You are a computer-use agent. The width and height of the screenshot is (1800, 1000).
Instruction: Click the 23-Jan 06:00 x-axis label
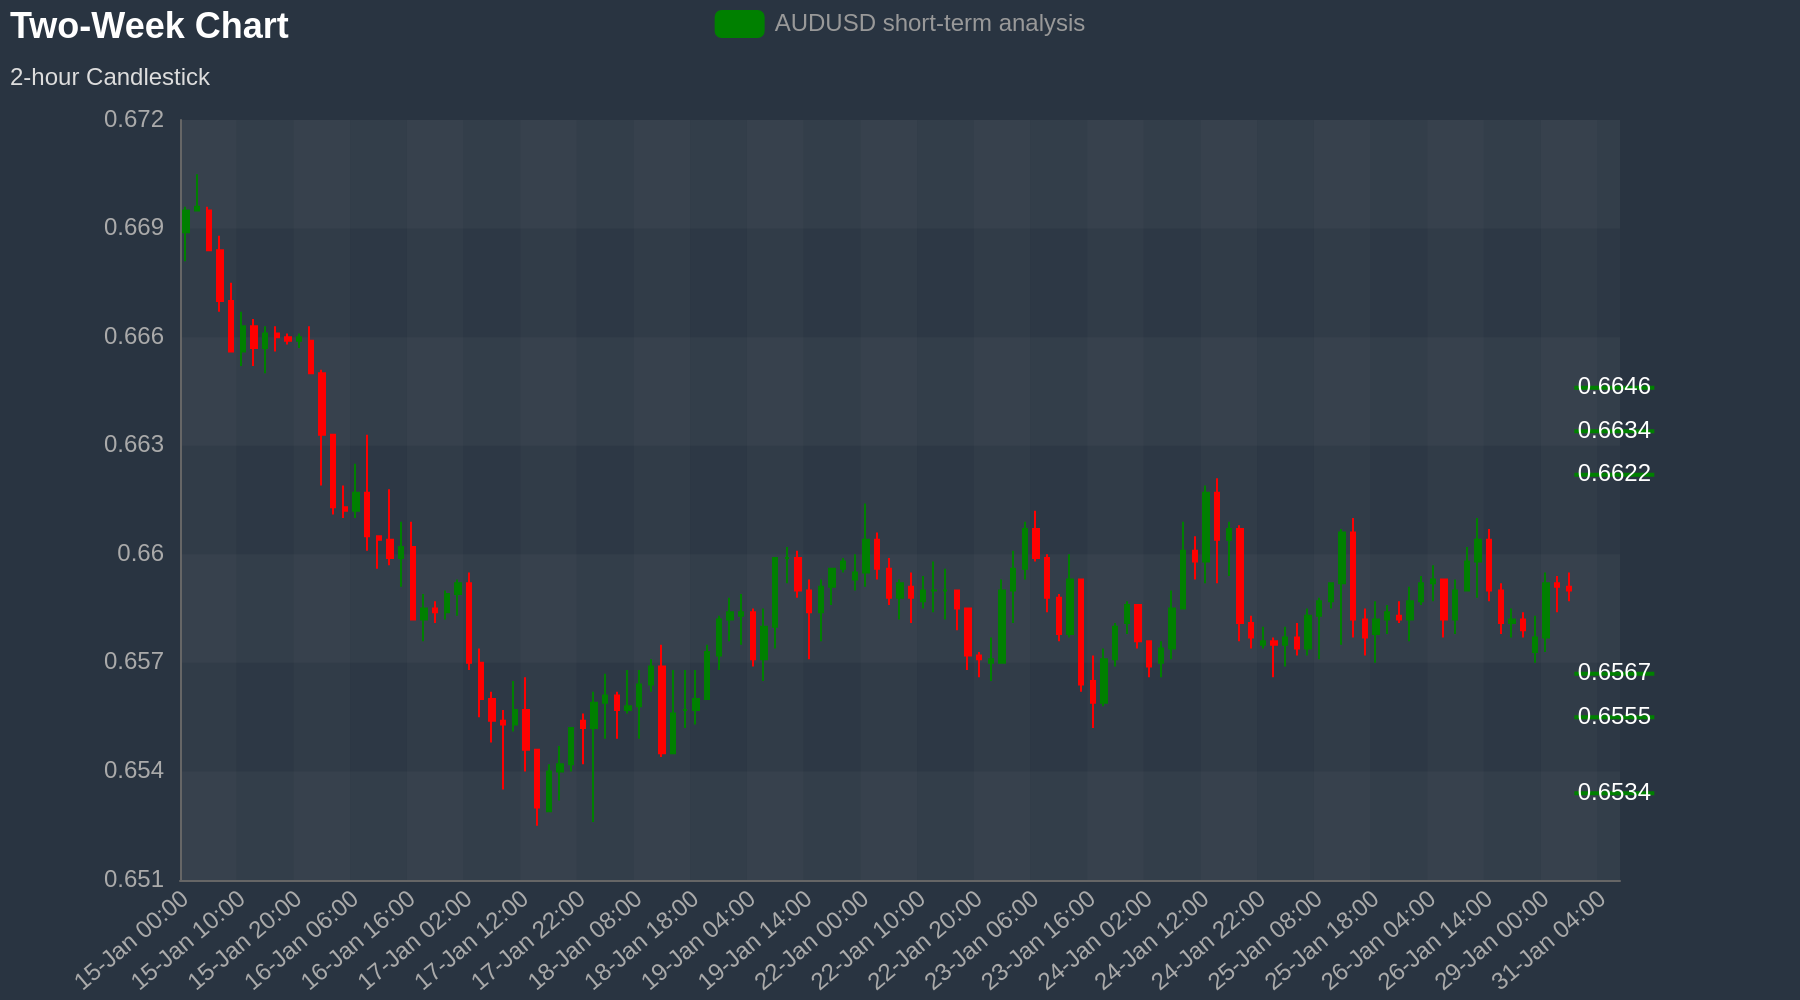click(x=982, y=940)
